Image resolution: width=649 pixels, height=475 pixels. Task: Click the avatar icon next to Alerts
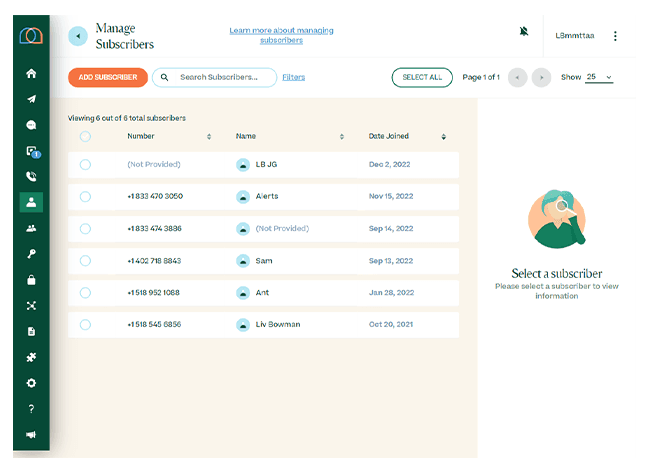pos(243,197)
